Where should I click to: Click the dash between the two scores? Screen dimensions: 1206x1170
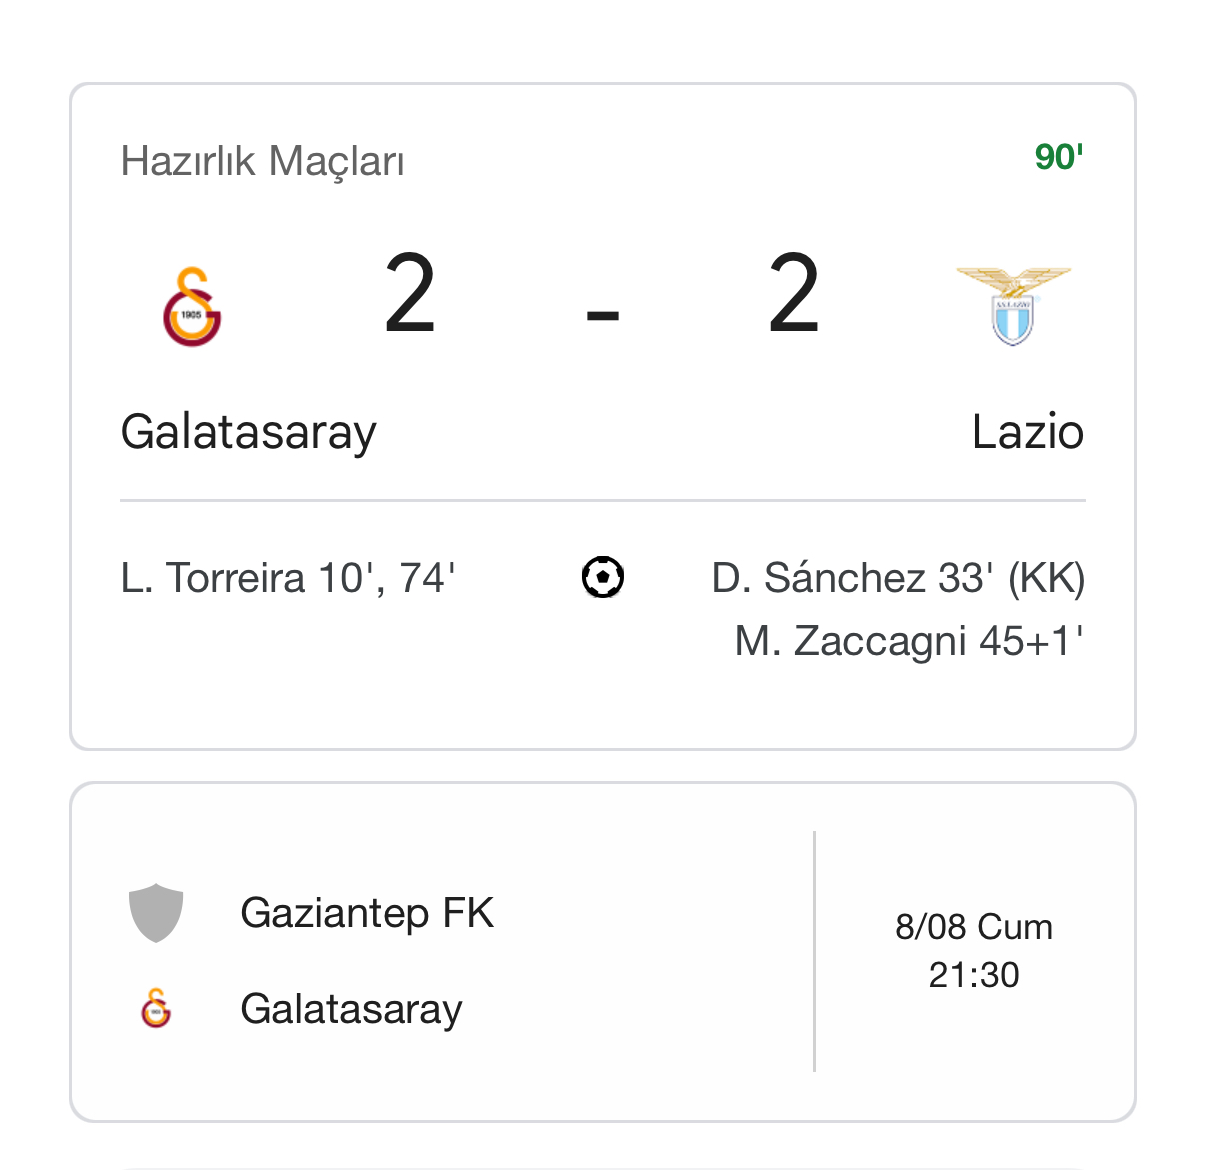click(x=603, y=315)
